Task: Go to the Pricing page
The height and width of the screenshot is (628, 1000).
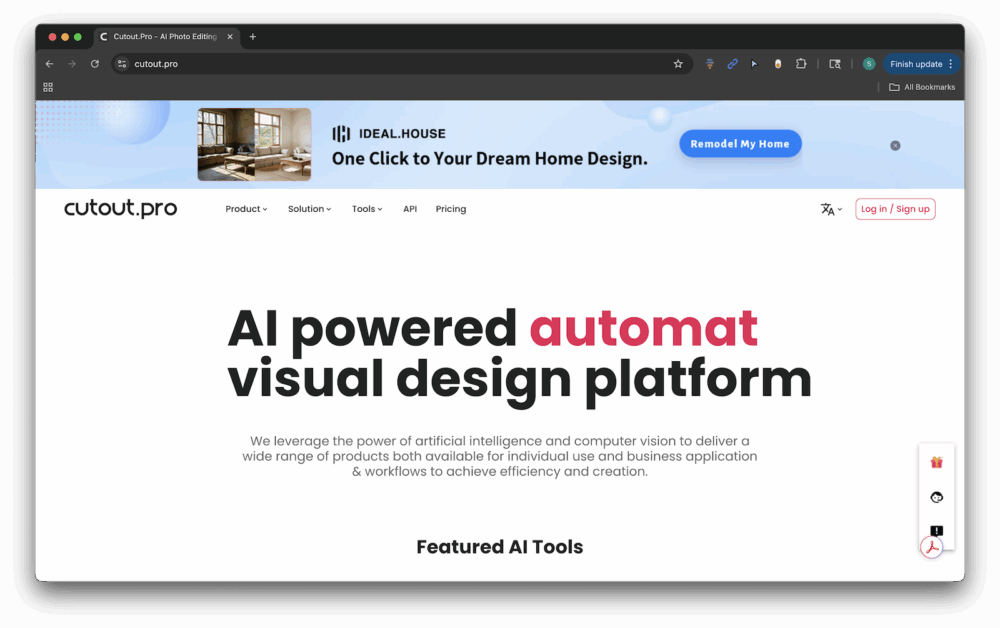Action: [x=451, y=209]
